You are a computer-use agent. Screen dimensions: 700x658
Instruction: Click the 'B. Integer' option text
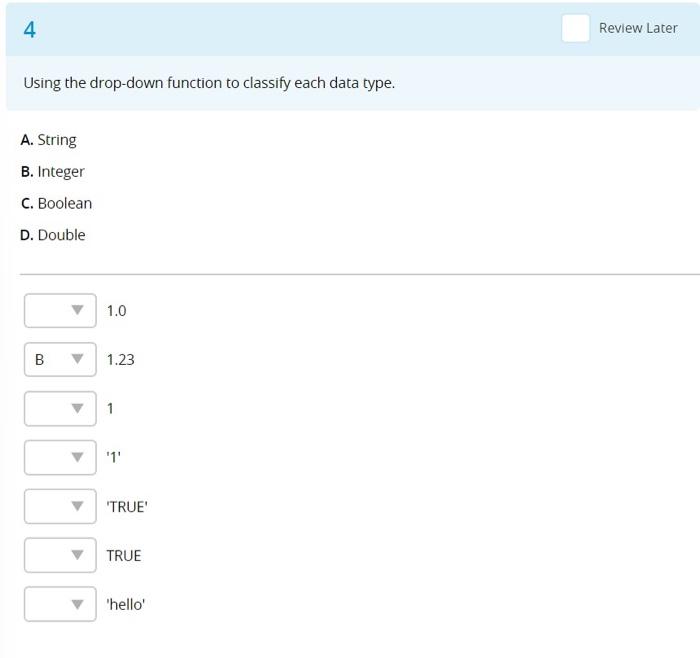[52, 171]
